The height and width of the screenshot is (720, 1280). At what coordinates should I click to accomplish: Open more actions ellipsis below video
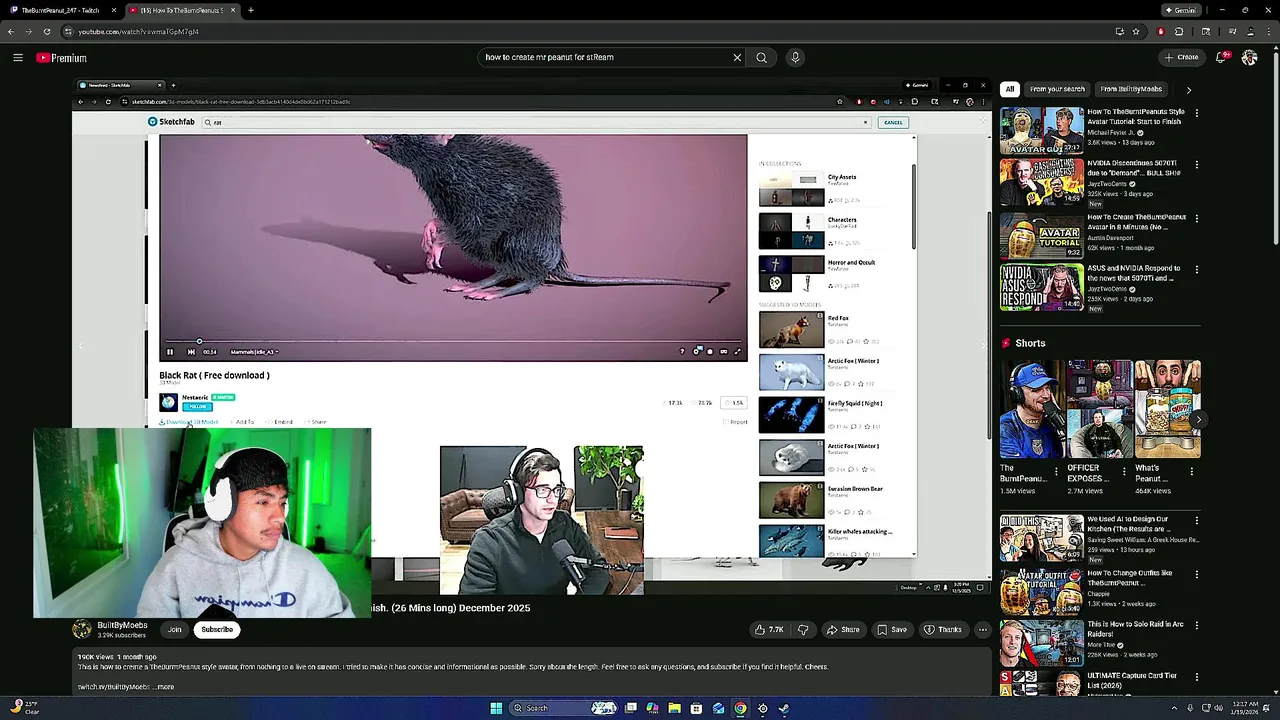pyautogui.click(x=983, y=630)
